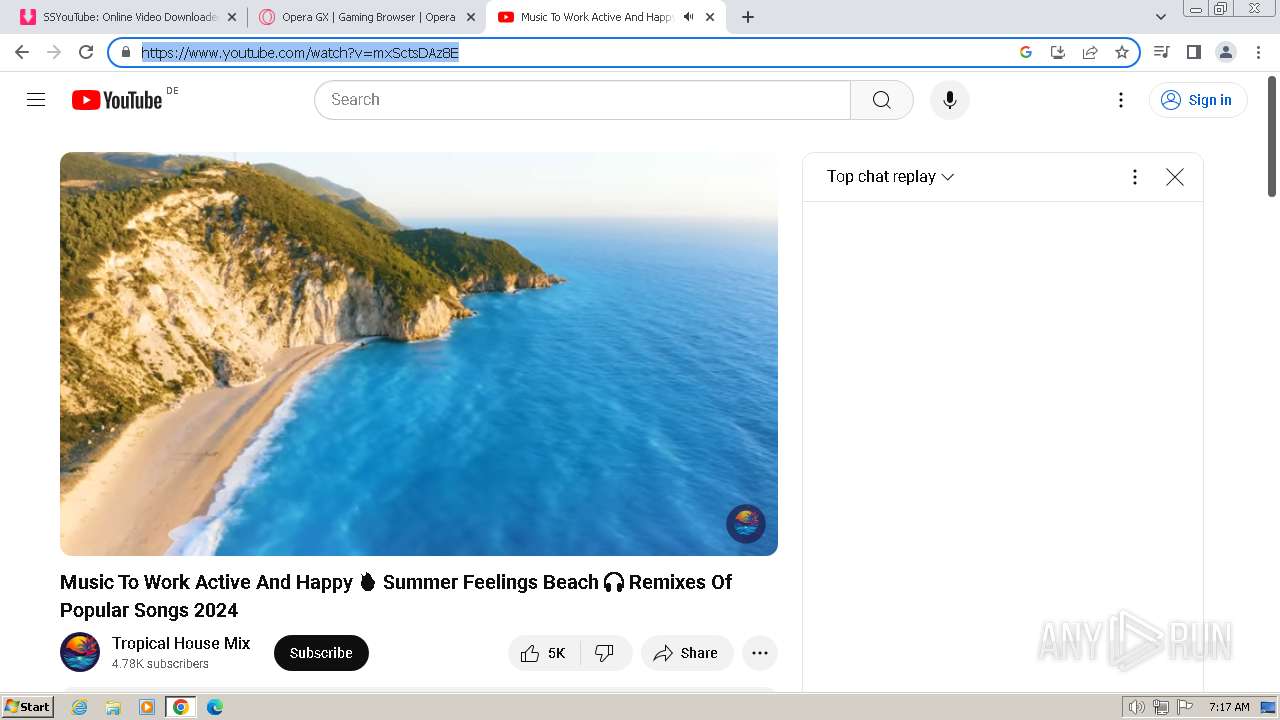
Task: Open chat replay more options menu
Action: pos(1135,177)
